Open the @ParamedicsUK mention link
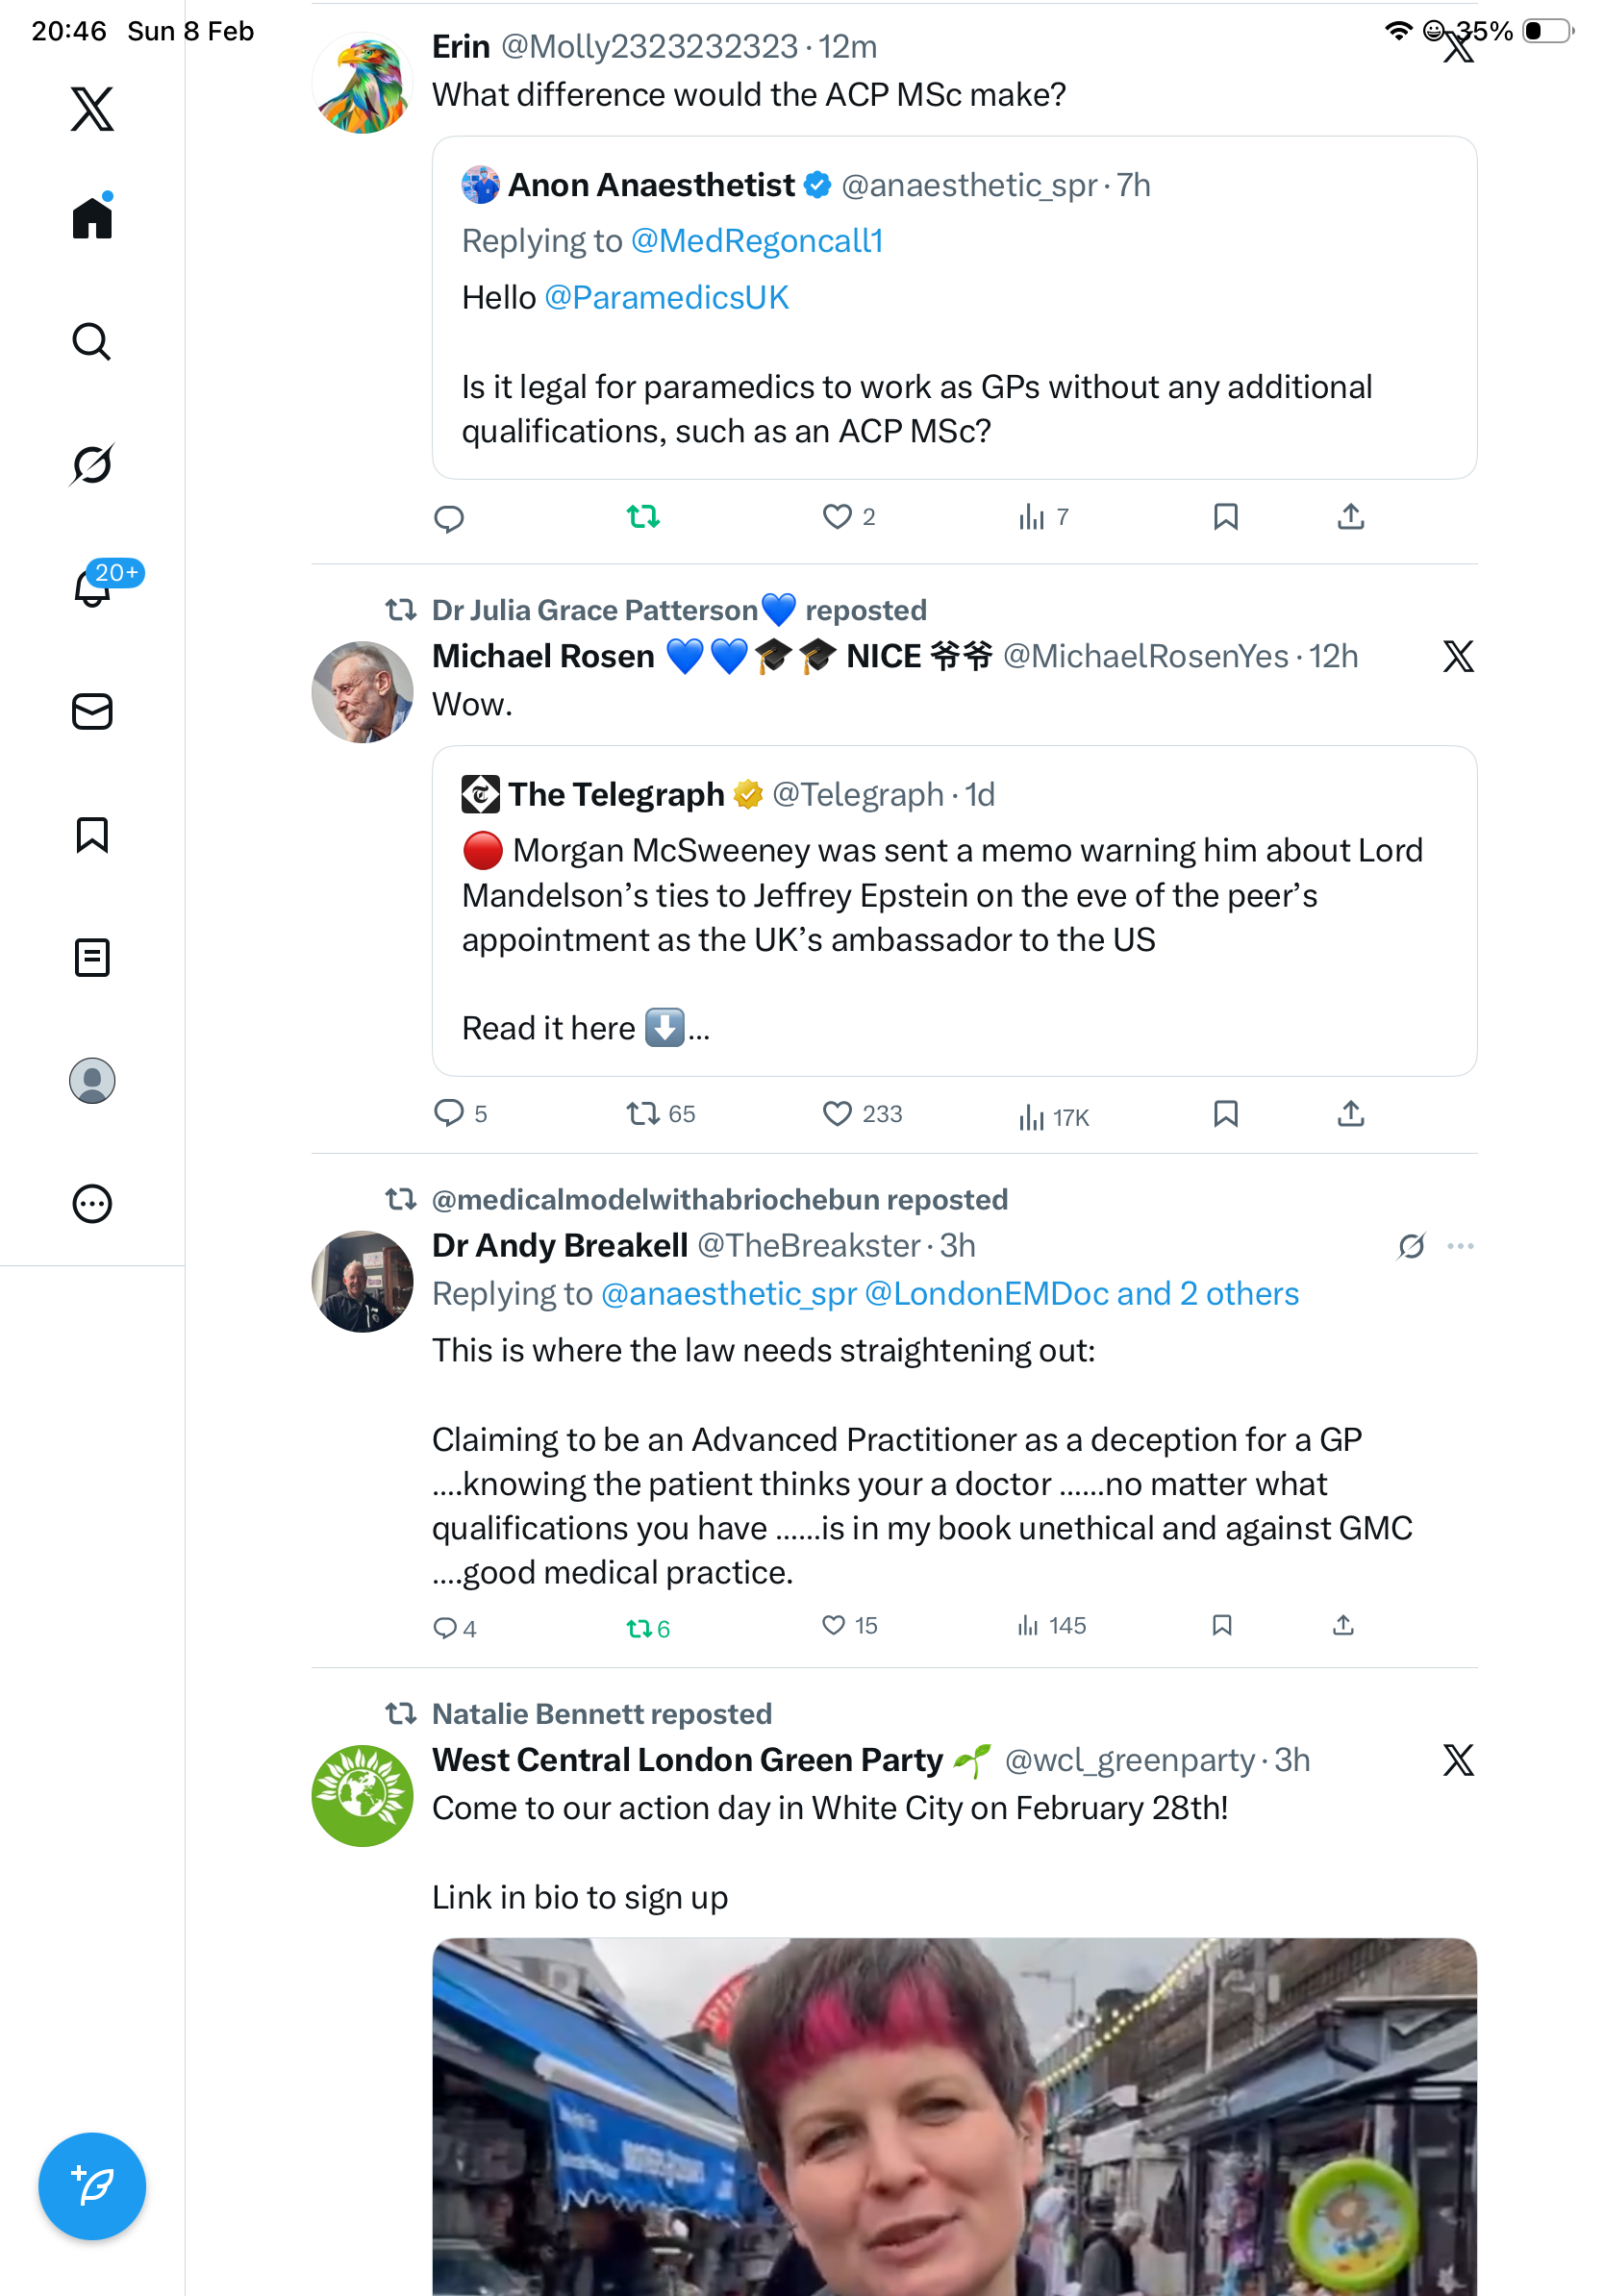Screen dimensions: 1604x2296 pos(666,298)
